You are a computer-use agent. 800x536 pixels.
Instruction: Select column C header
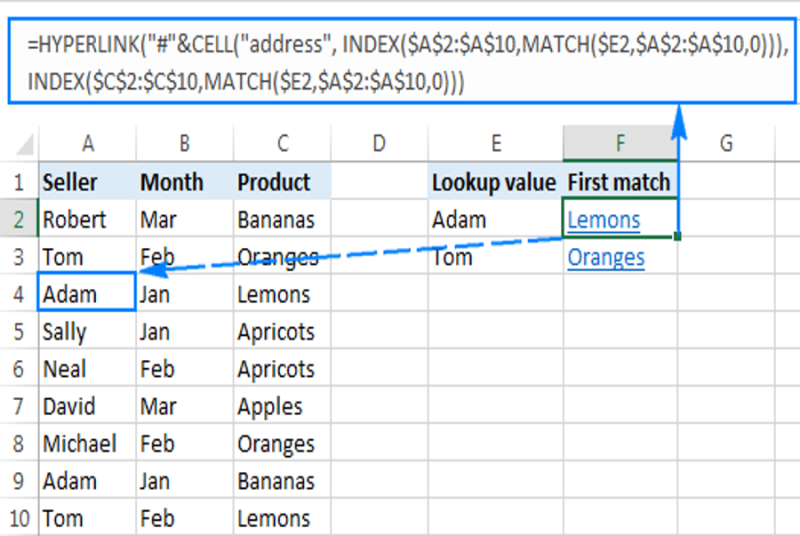(282, 144)
